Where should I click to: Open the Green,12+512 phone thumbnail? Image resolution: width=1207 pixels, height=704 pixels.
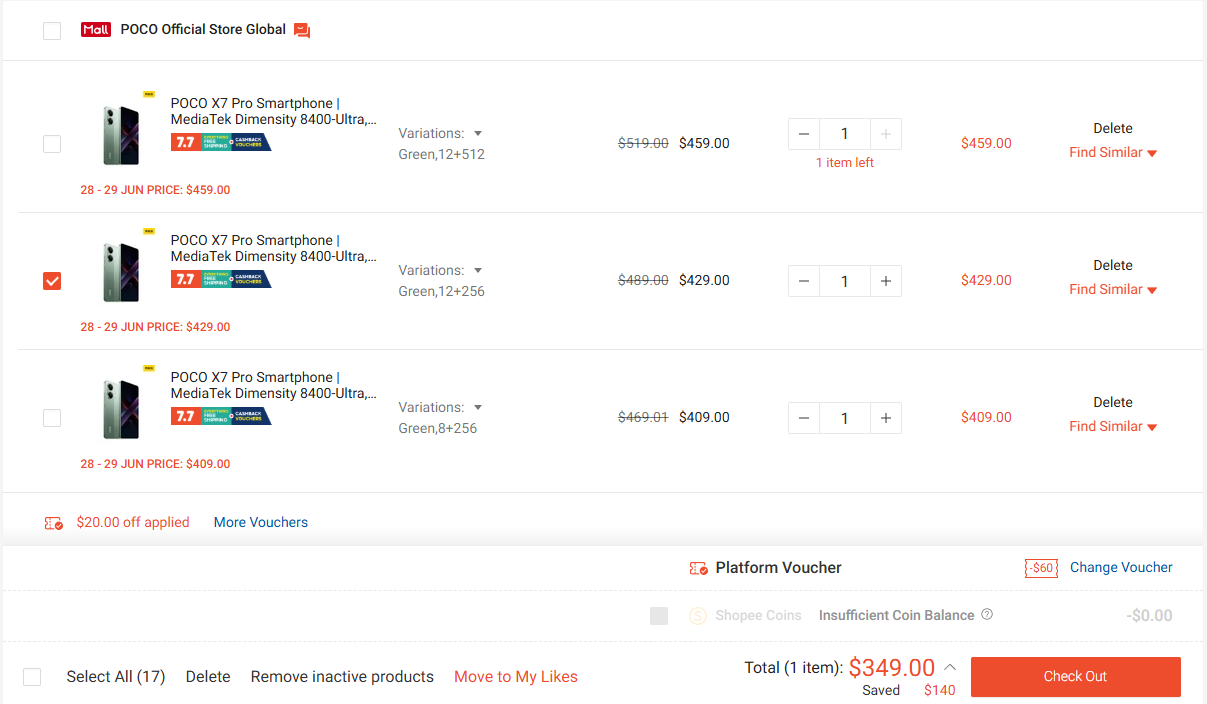pyautogui.click(x=122, y=134)
